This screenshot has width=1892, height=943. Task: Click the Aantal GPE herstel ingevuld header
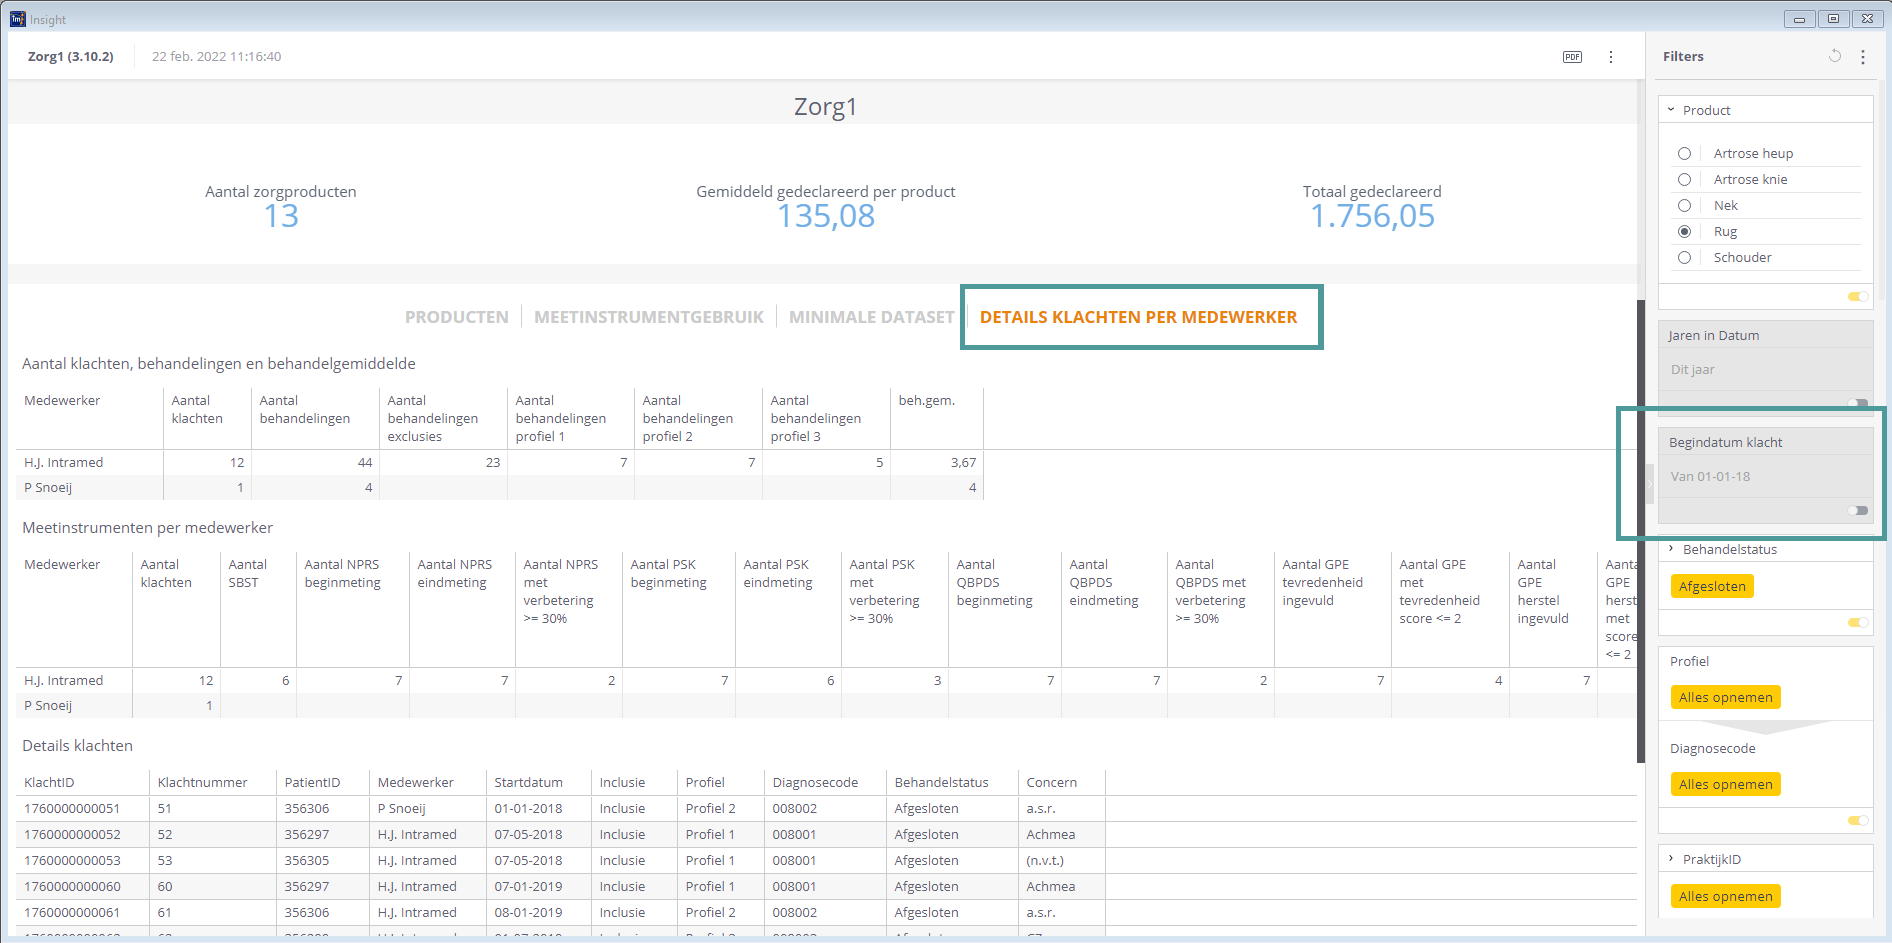(1543, 592)
